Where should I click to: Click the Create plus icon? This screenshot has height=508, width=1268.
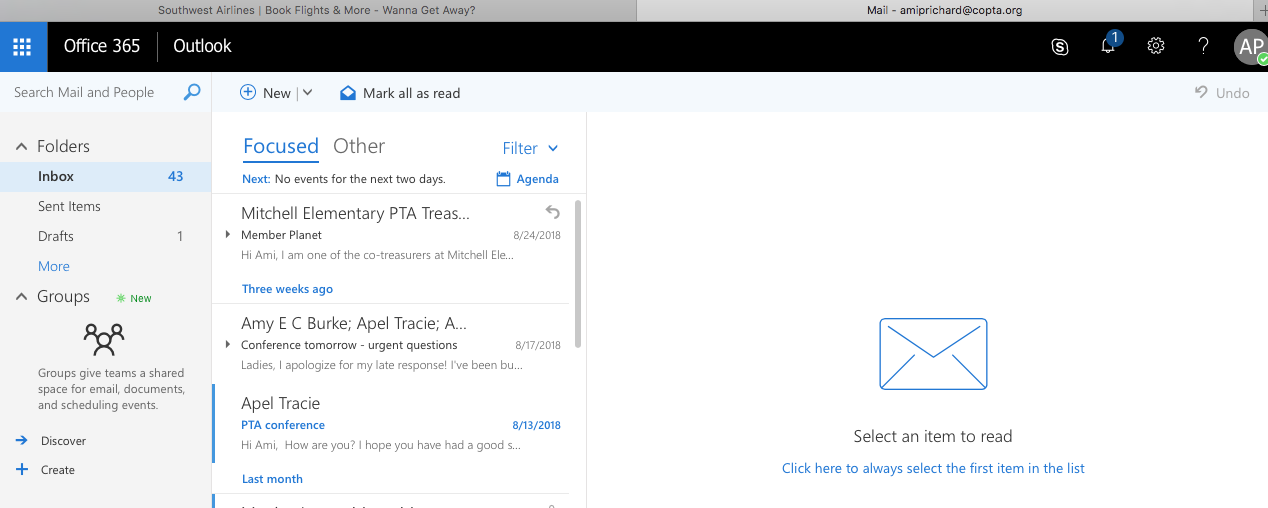22,469
